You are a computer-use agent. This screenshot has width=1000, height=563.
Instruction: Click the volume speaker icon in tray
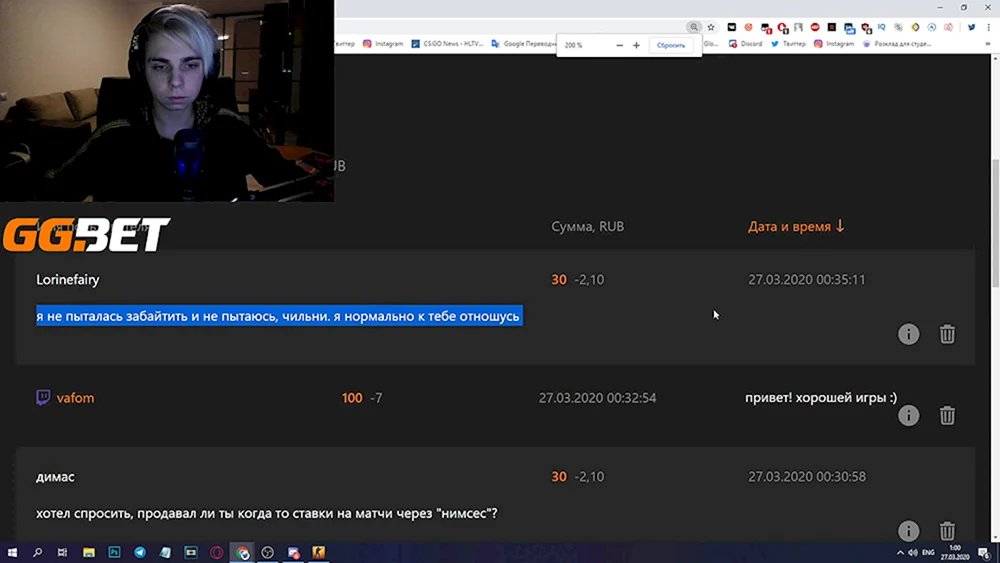coord(913,553)
